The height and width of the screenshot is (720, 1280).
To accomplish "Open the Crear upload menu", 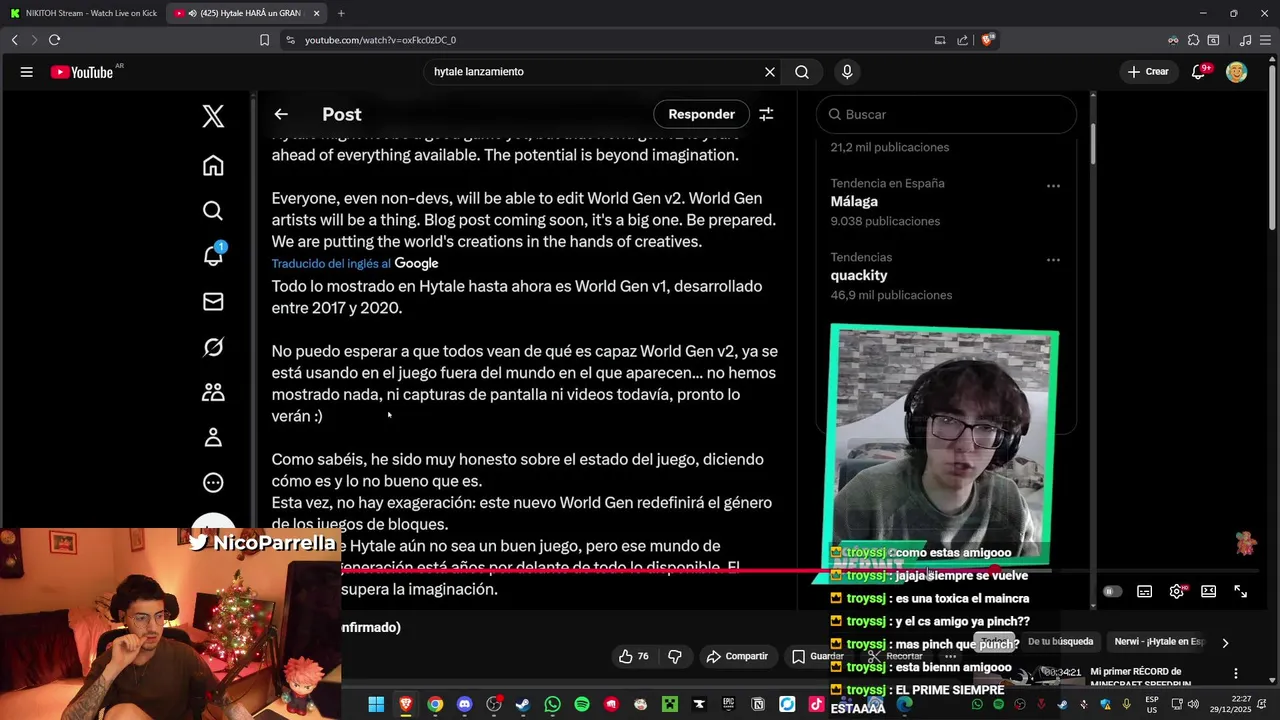I will pyautogui.click(x=1148, y=72).
